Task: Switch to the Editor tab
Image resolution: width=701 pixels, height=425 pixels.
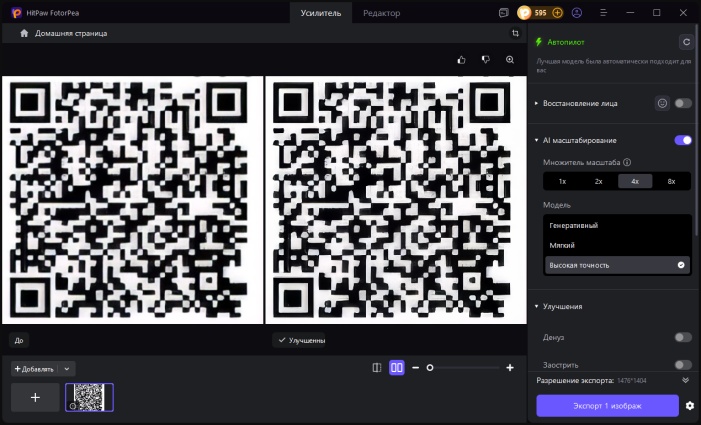Action: tap(381, 13)
